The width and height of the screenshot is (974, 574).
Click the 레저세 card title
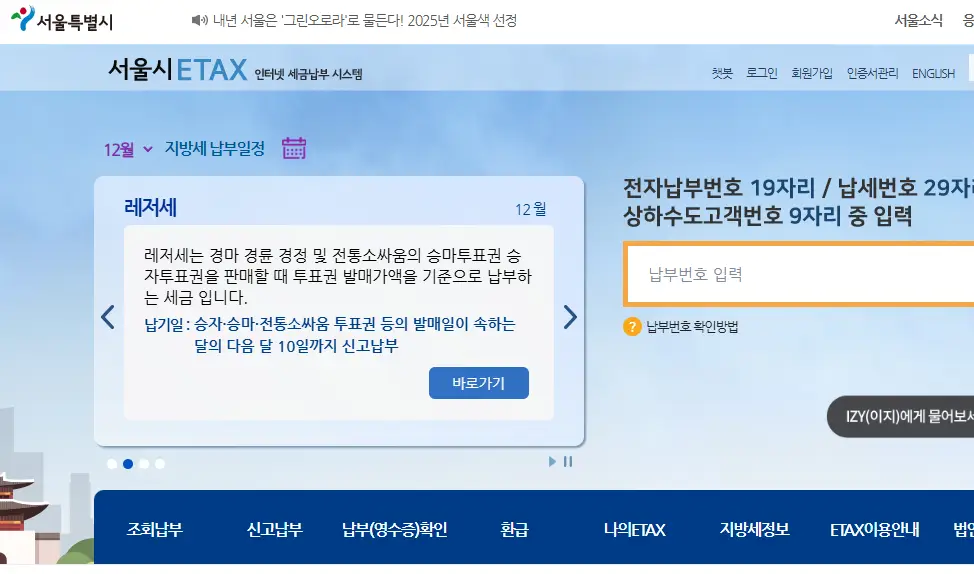click(150, 207)
